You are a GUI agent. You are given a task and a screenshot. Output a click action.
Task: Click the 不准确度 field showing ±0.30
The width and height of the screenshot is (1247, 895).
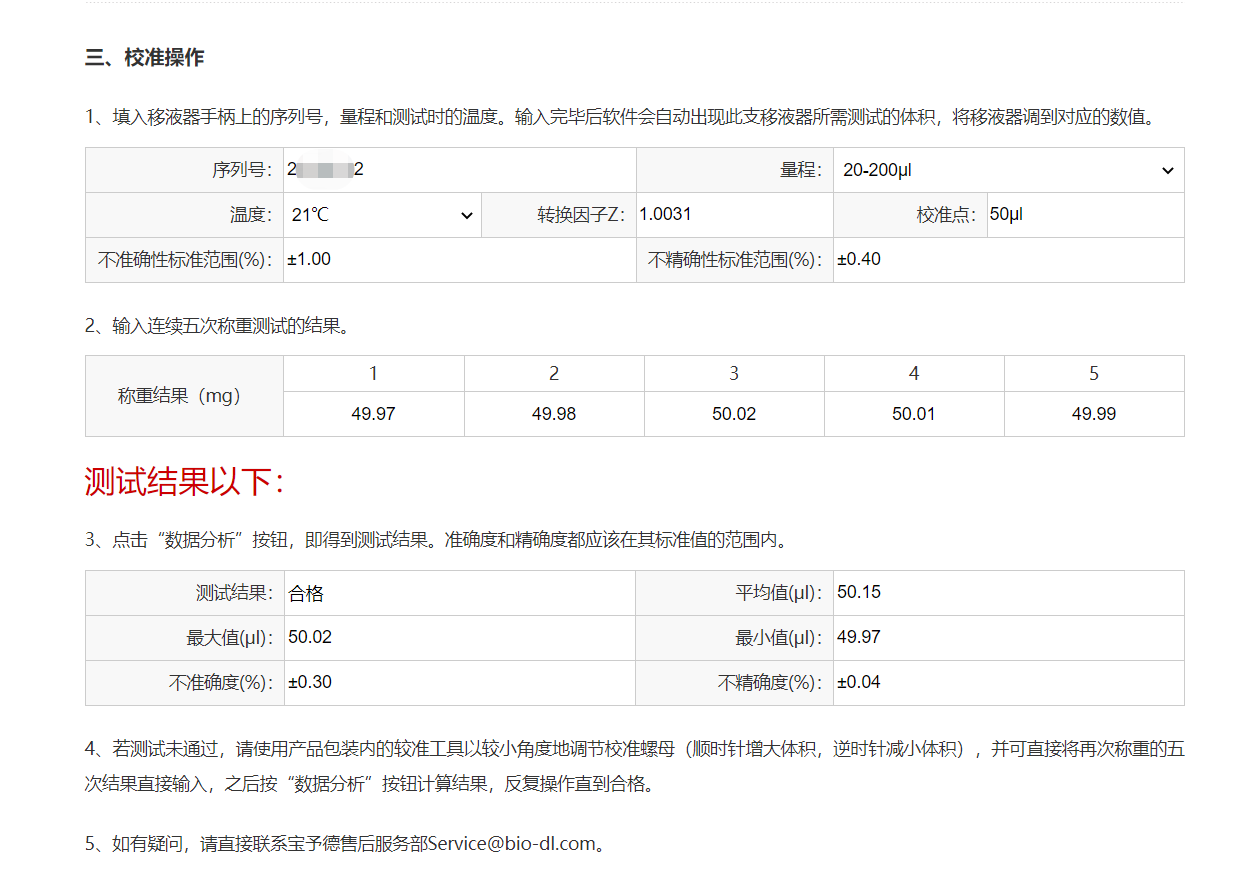coord(458,683)
